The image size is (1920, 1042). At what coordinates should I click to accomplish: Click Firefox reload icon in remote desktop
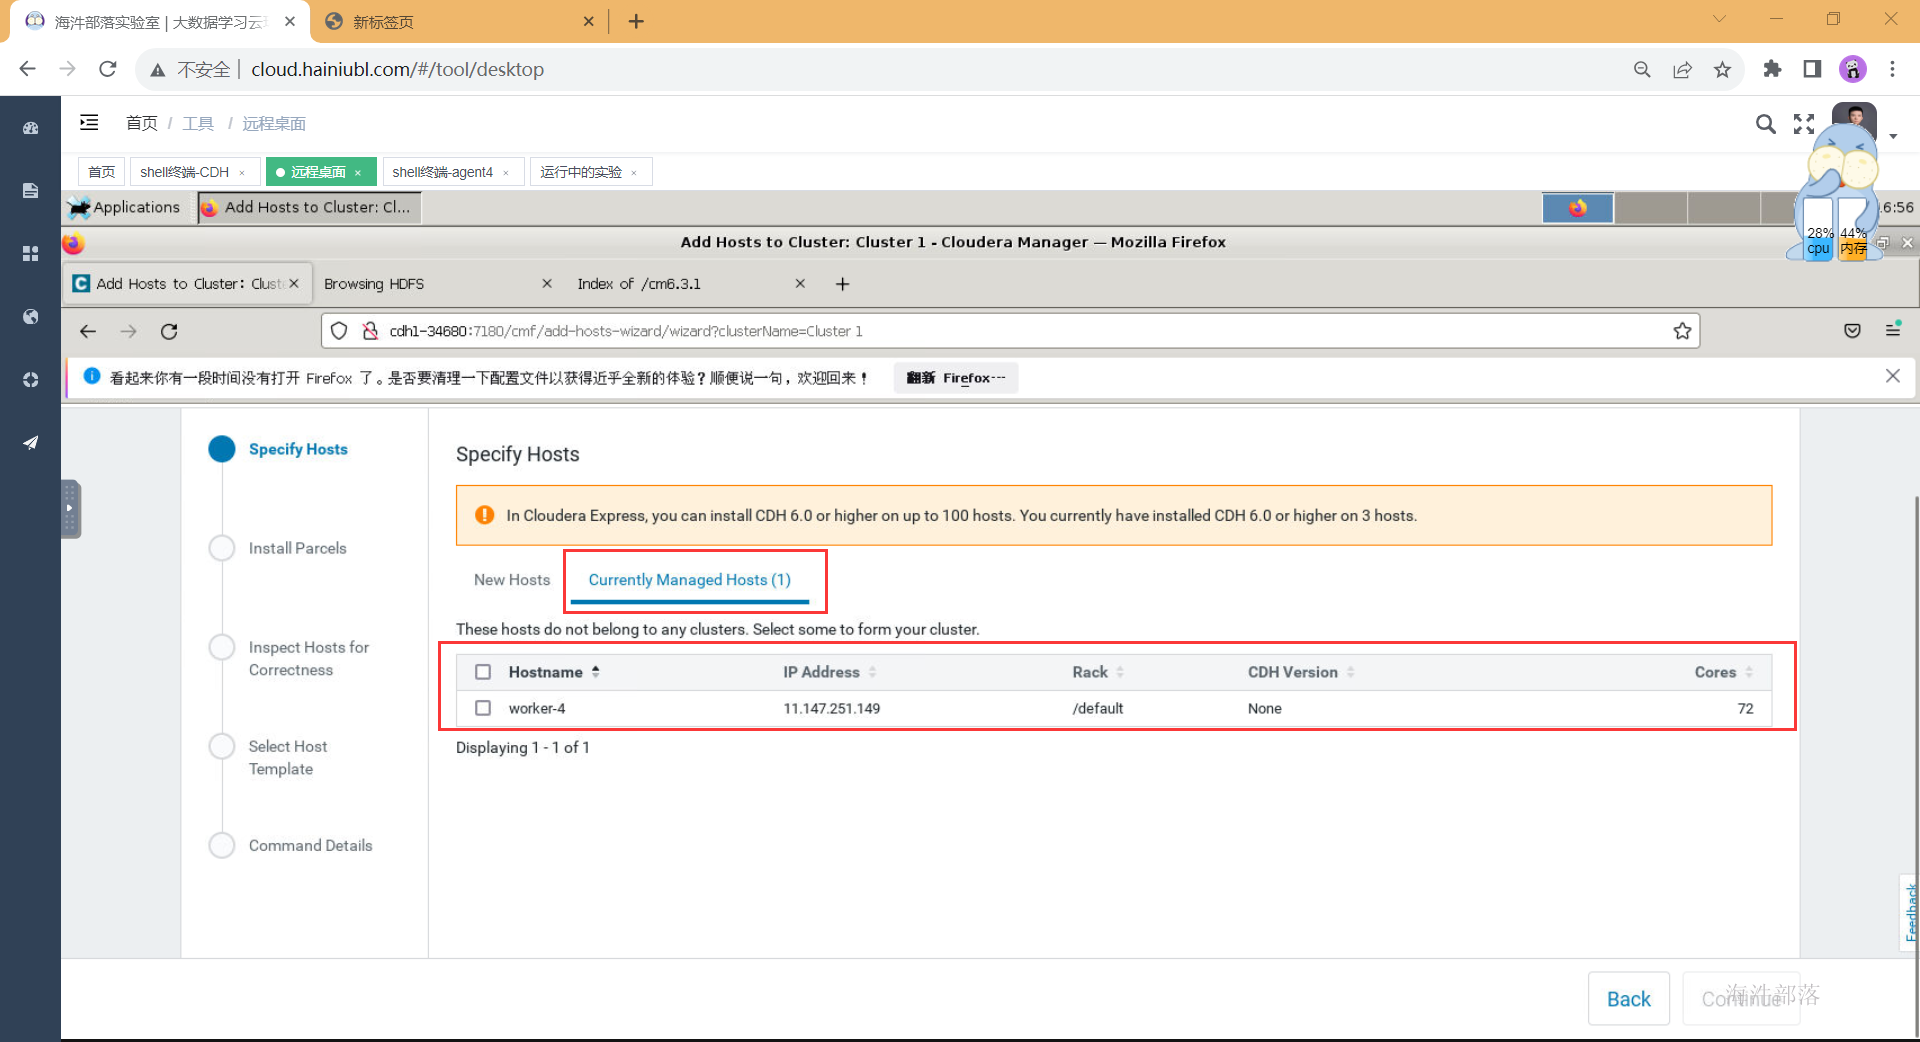pyautogui.click(x=169, y=331)
